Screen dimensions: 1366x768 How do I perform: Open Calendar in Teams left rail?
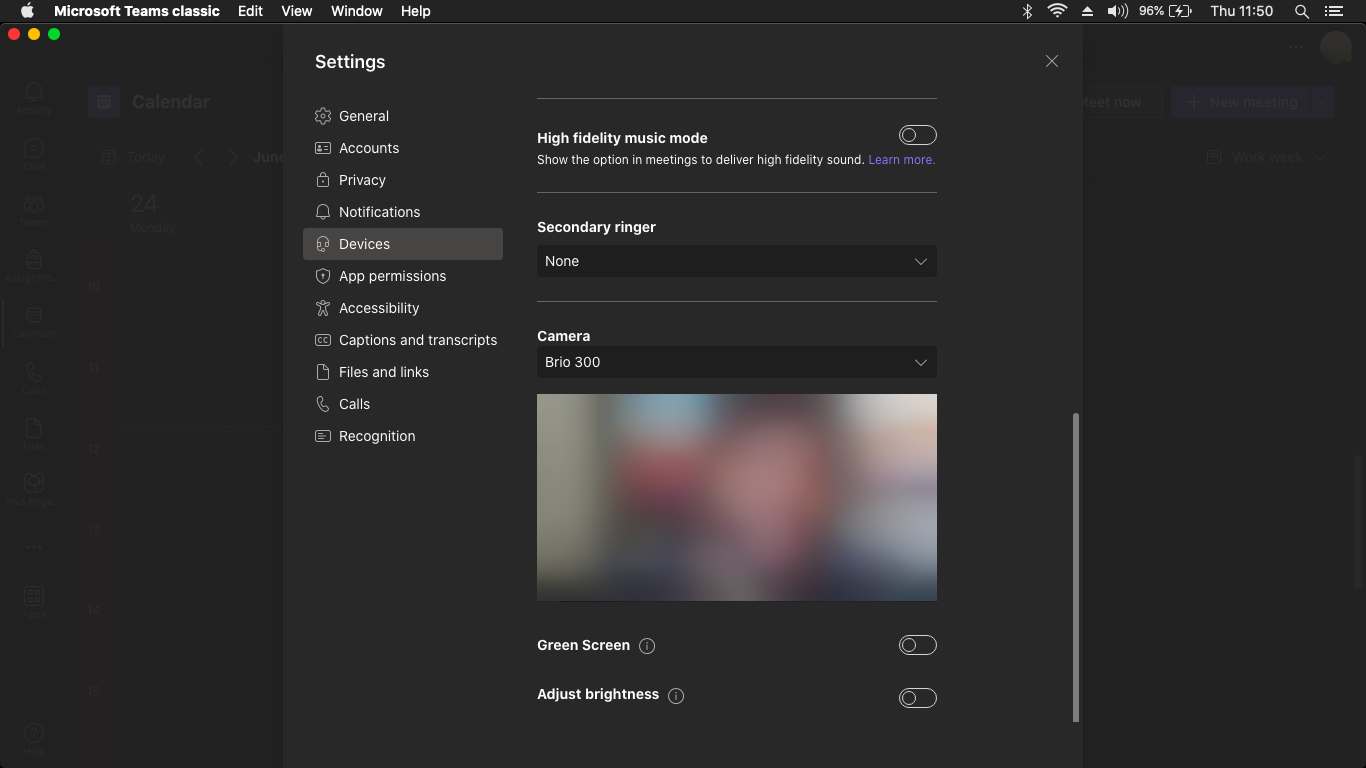[x=34, y=321]
